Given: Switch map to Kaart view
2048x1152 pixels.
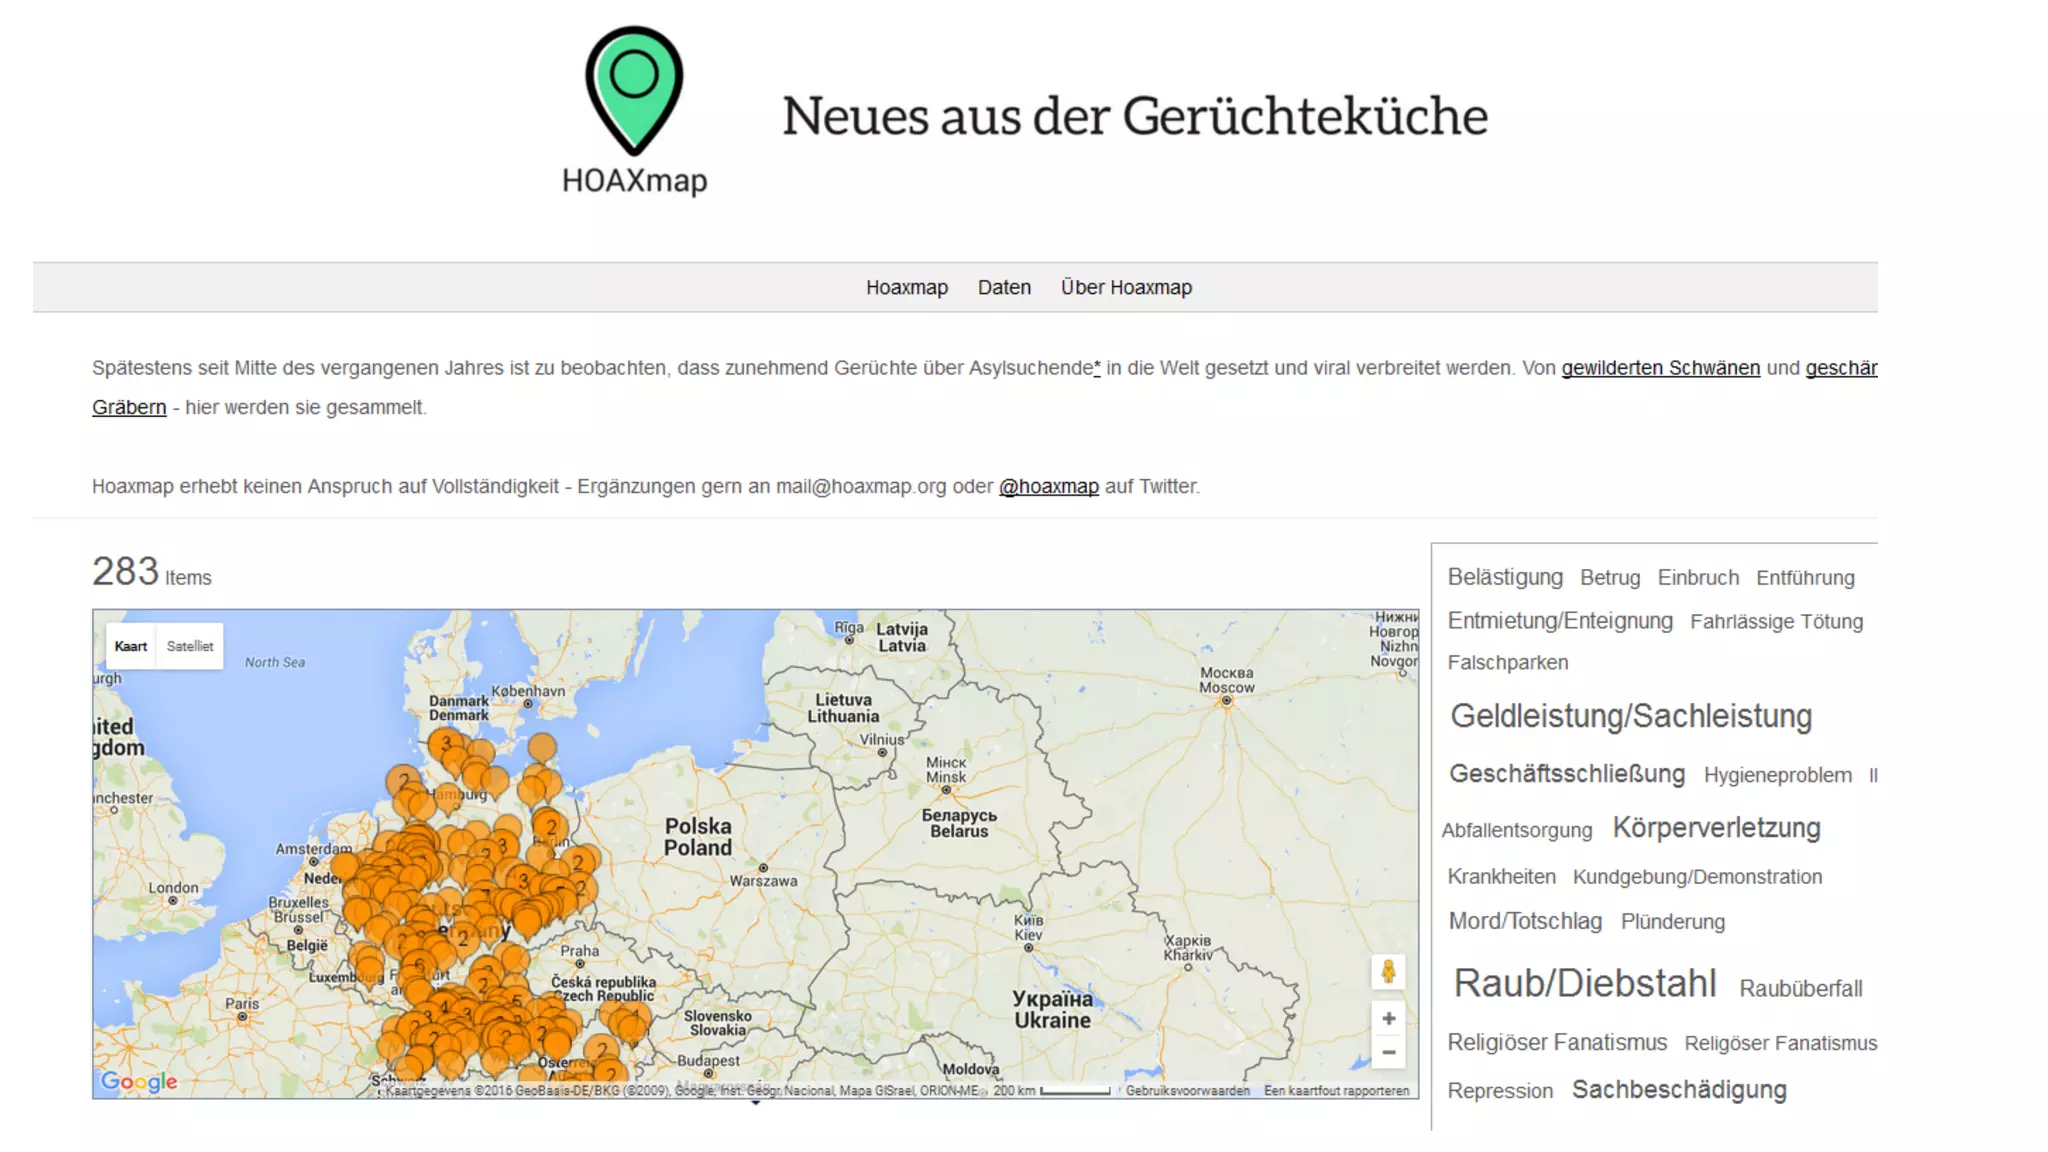Looking at the screenshot, I should click(x=131, y=646).
